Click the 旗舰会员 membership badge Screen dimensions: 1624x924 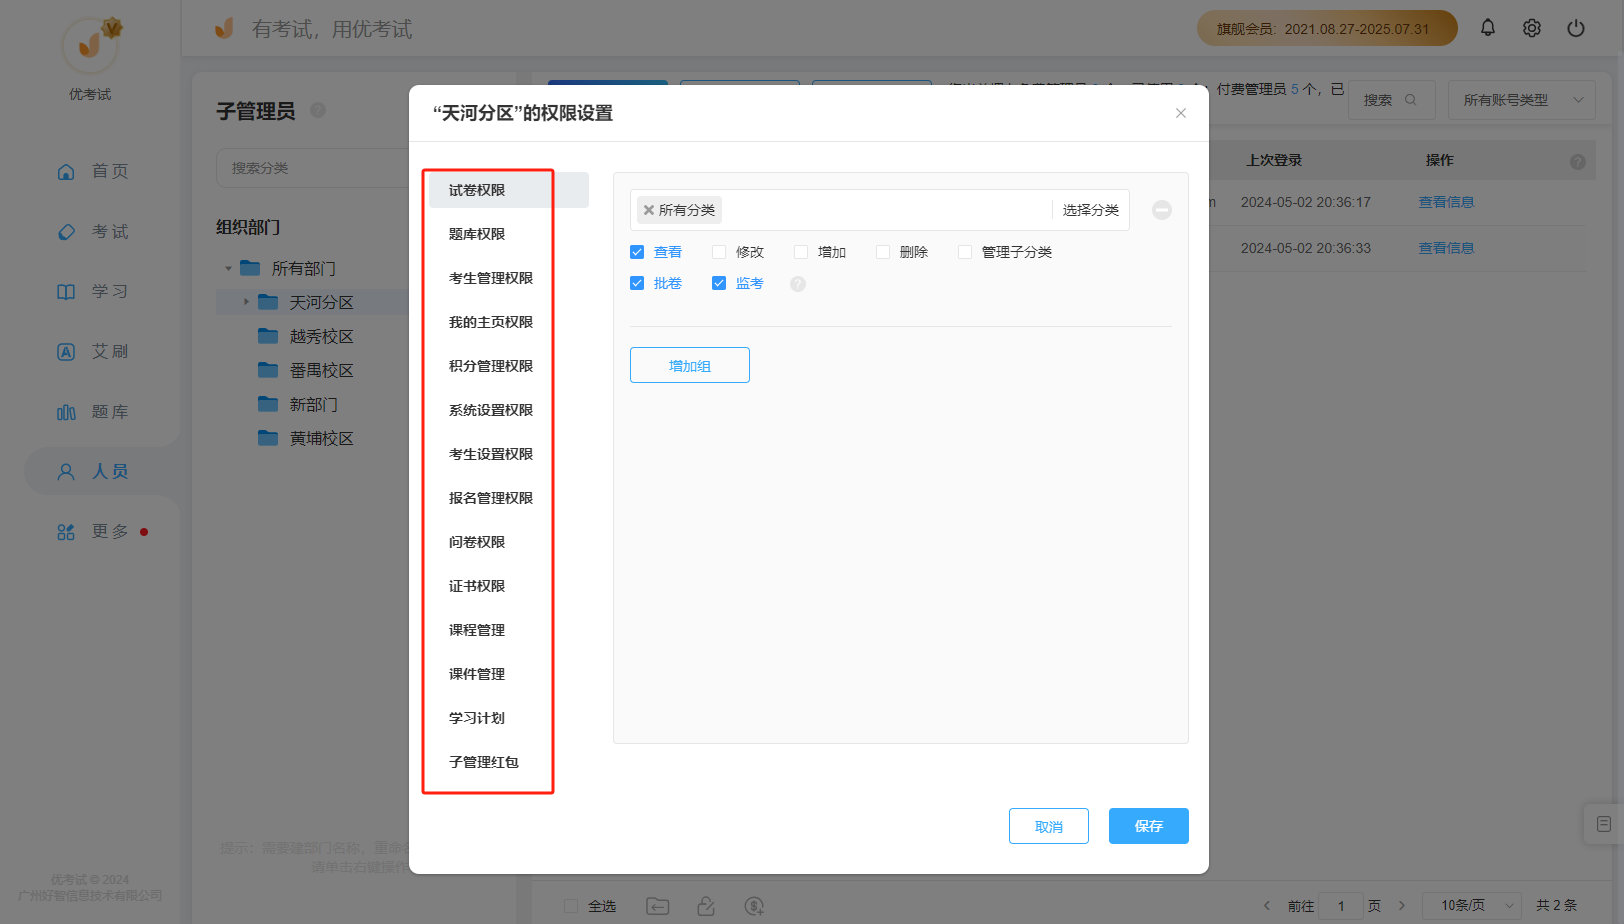1327,28
